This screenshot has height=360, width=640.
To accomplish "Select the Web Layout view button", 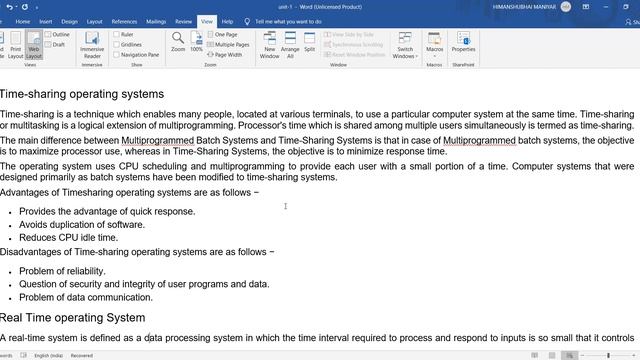I will coord(33,44).
